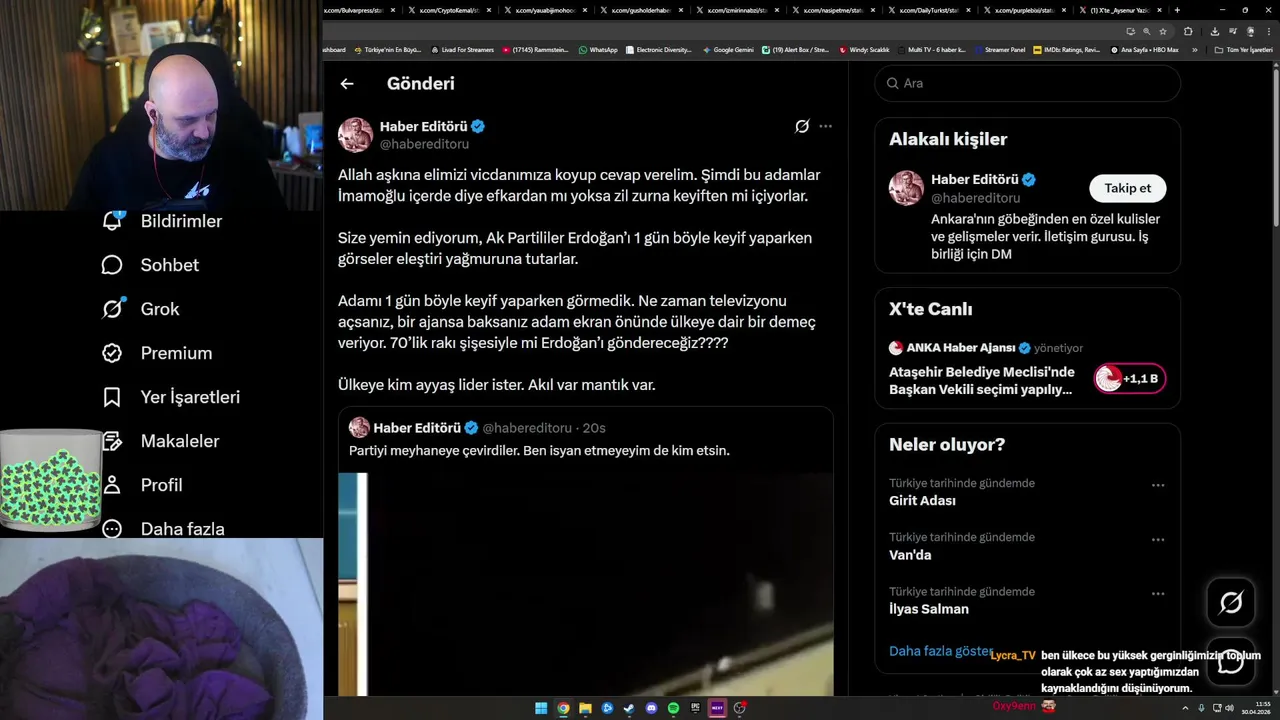Open Google Gemini bookmark
Viewport: 1280px width, 720px height.
pyautogui.click(x=728, y=50)
